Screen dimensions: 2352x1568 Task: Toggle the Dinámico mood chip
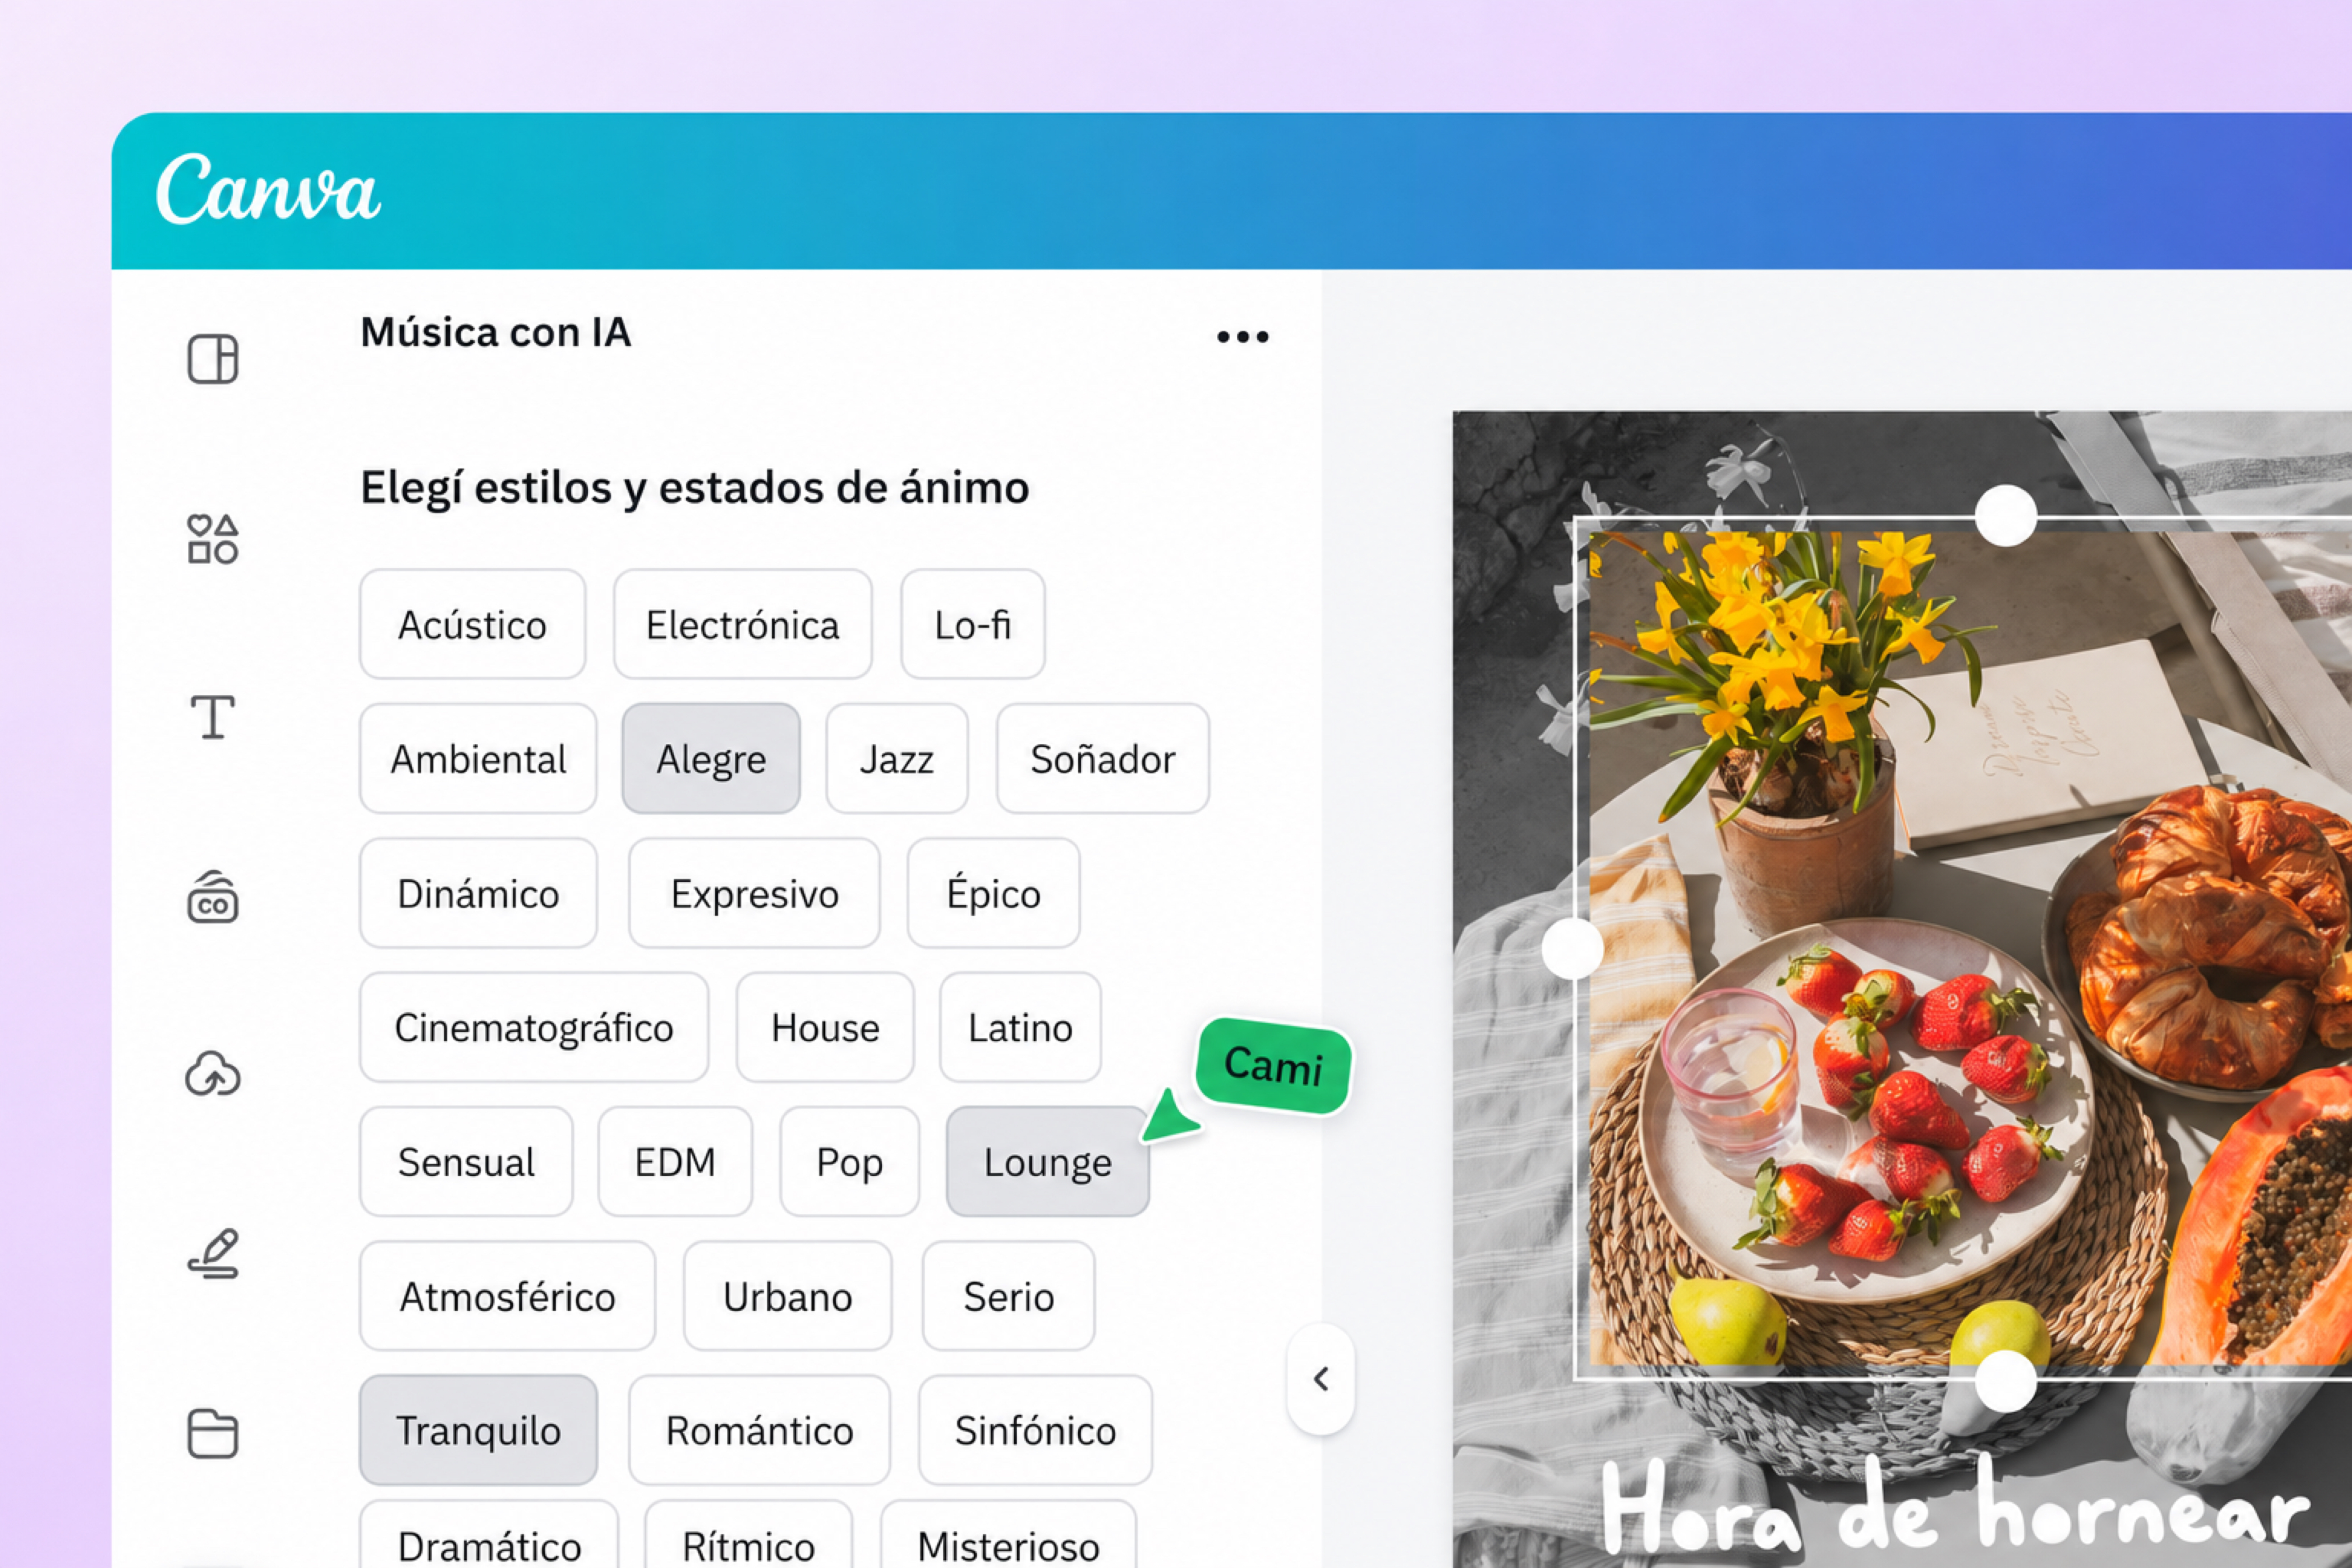pos(478,893)
